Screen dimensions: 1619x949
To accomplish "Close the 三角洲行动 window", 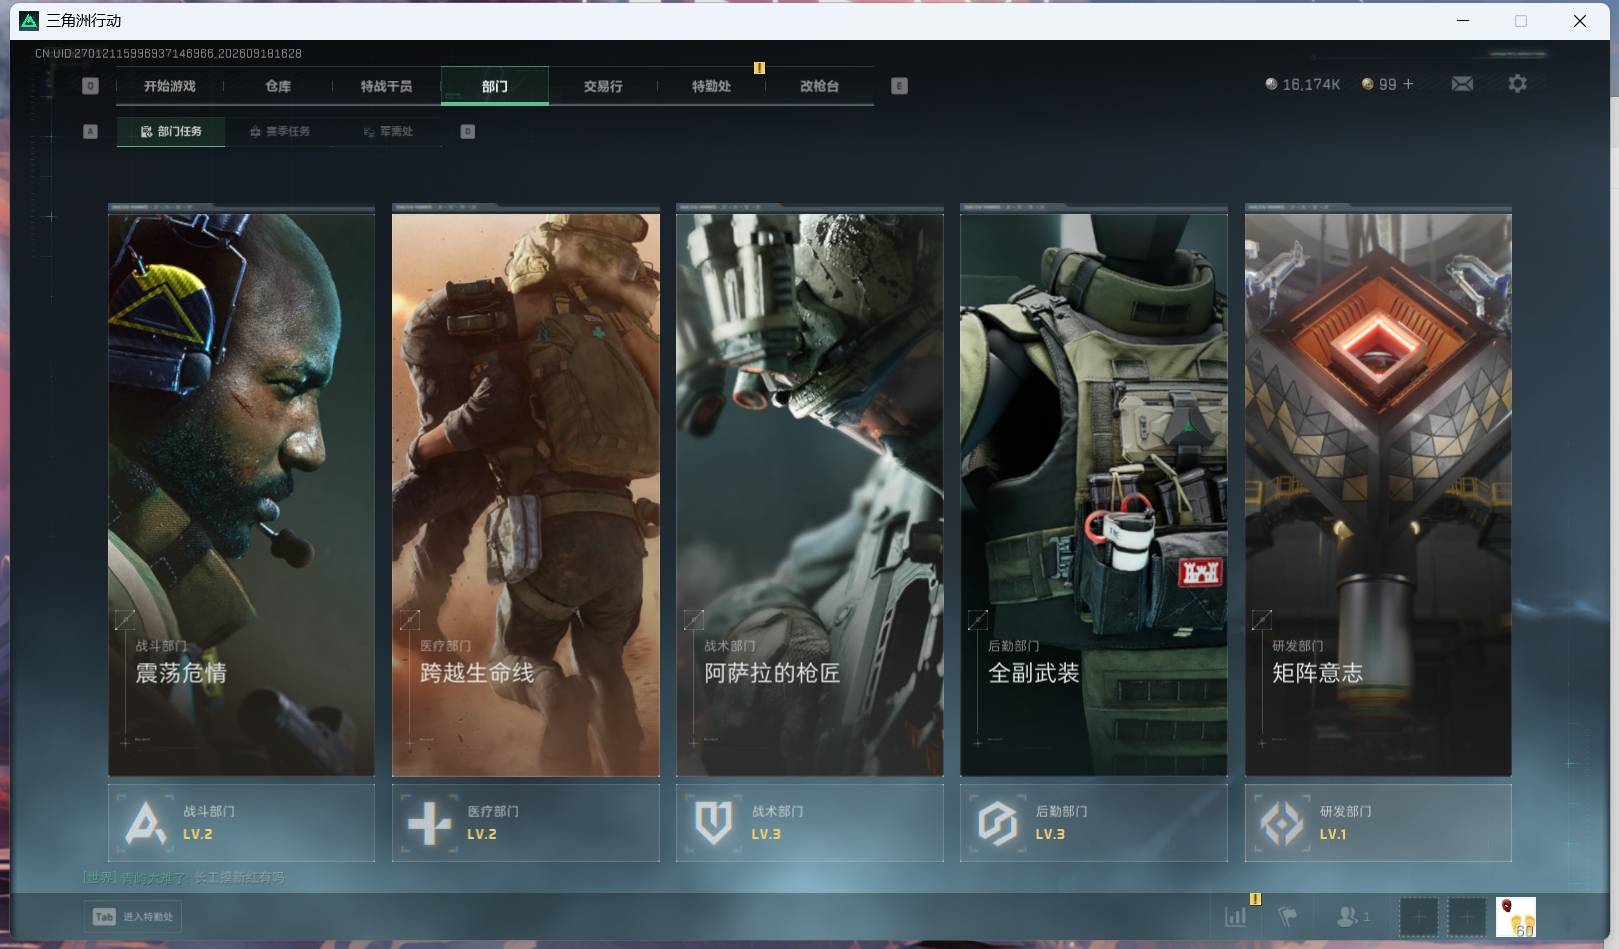I will click(x=1580, y=20).
